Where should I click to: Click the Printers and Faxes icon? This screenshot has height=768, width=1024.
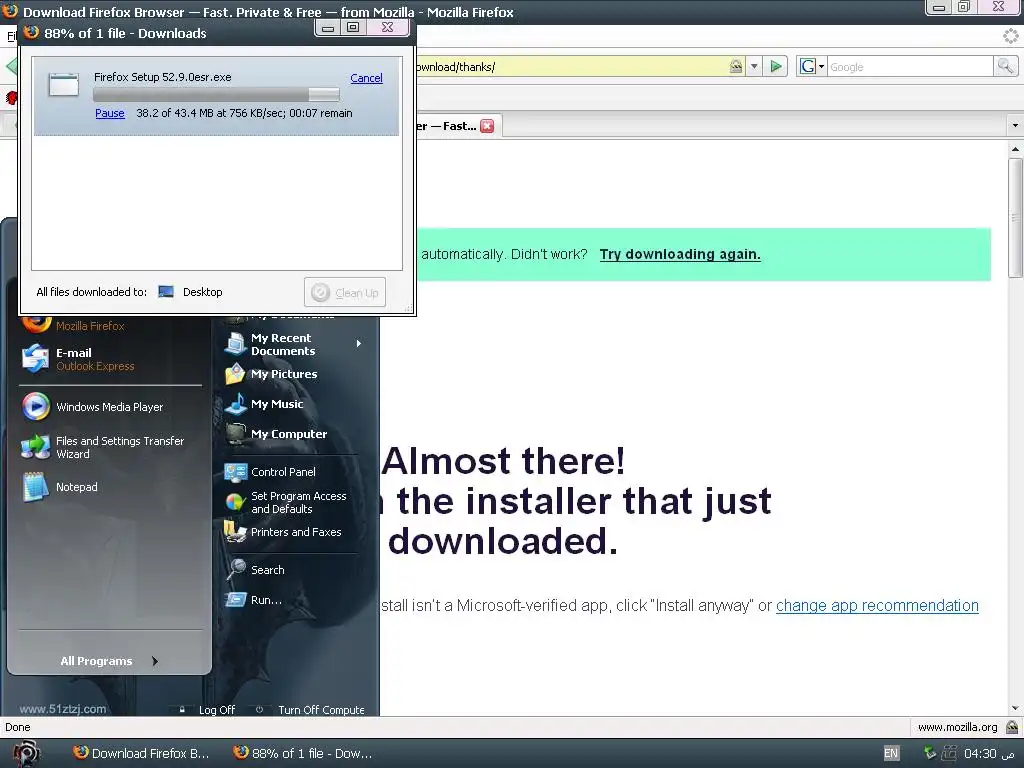point(235,532)
